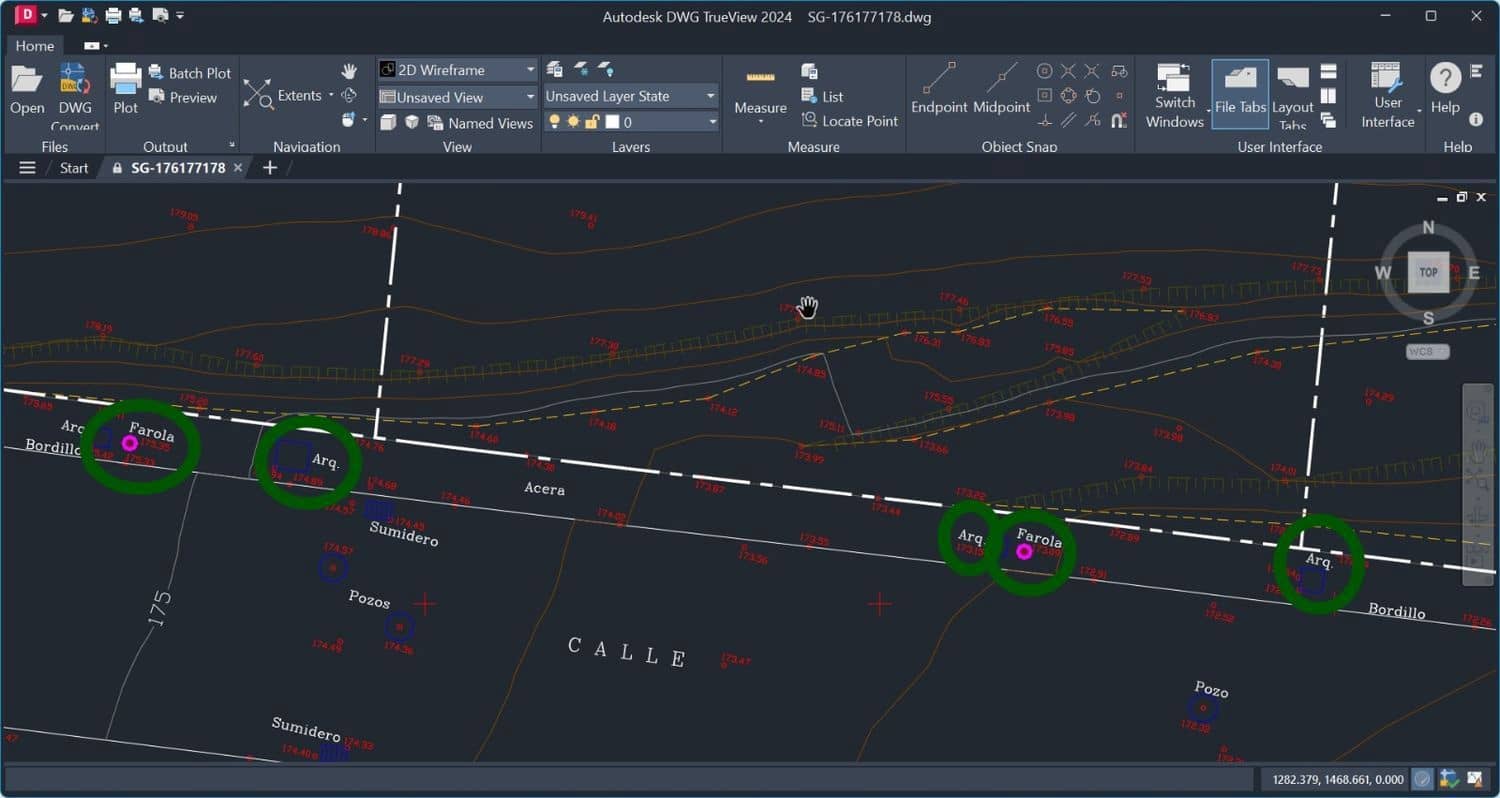This screenshot has height=798, width=1500.
Task: Open the Unsaved View dropdown
Action: click(530, 97)
